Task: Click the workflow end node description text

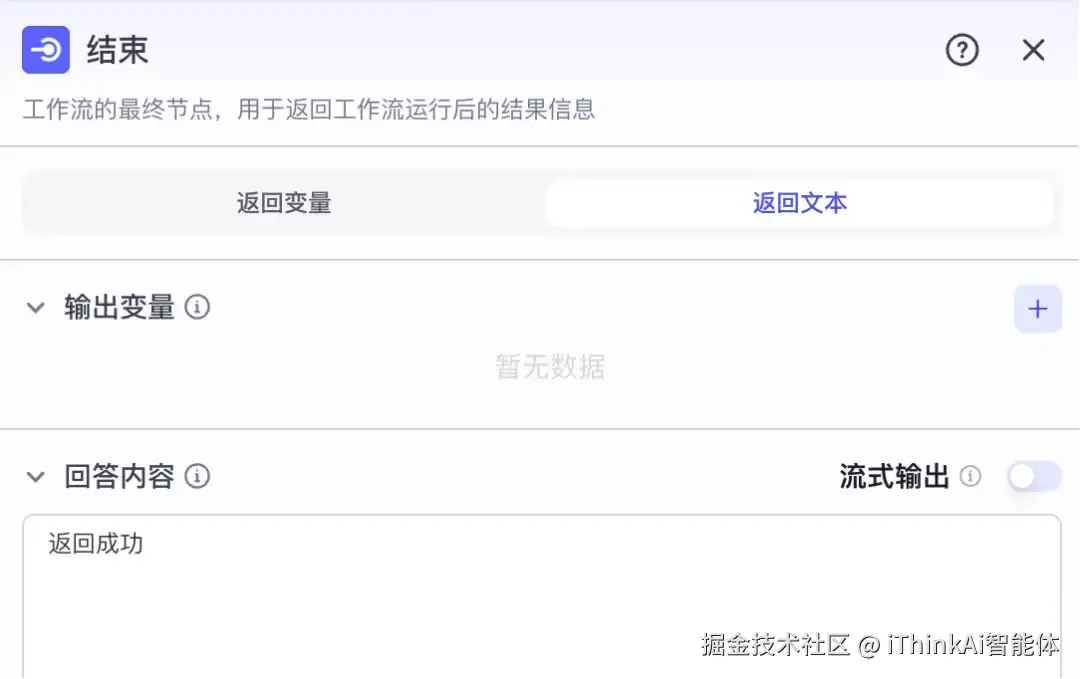Action: point(309,109)
